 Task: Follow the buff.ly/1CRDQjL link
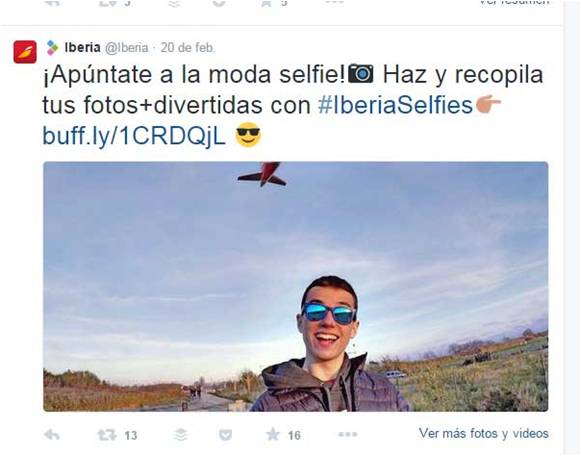pos(134,136)
